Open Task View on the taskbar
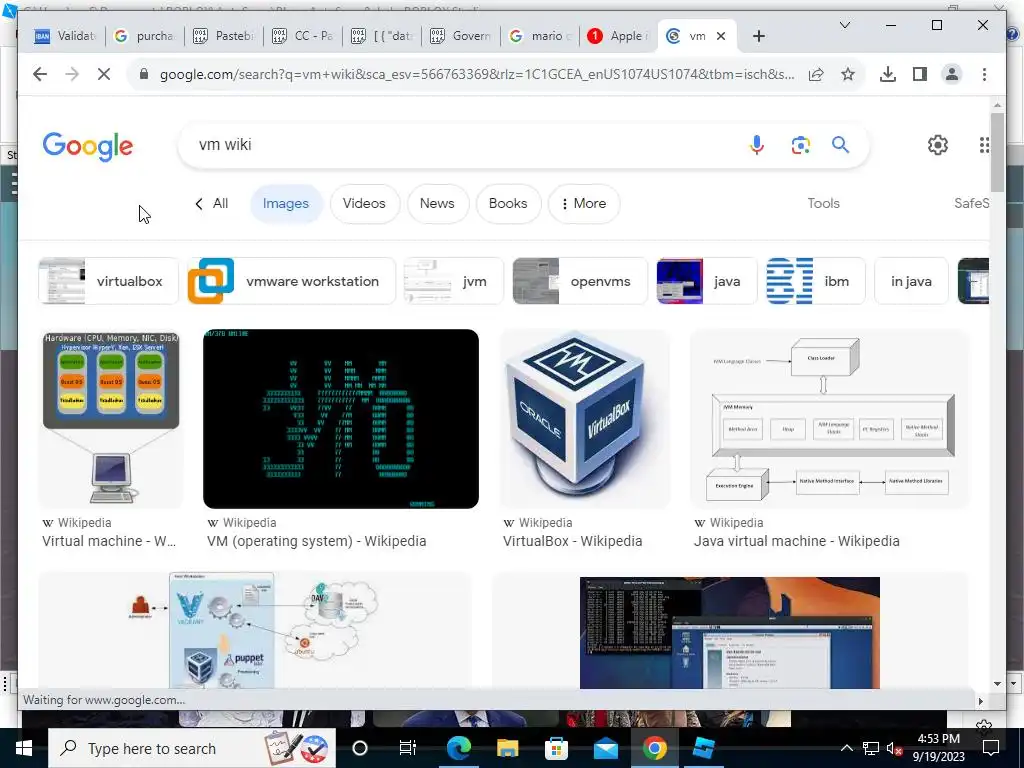The height and width of the screenshot is (768, 1024). [x=408, y=748]
